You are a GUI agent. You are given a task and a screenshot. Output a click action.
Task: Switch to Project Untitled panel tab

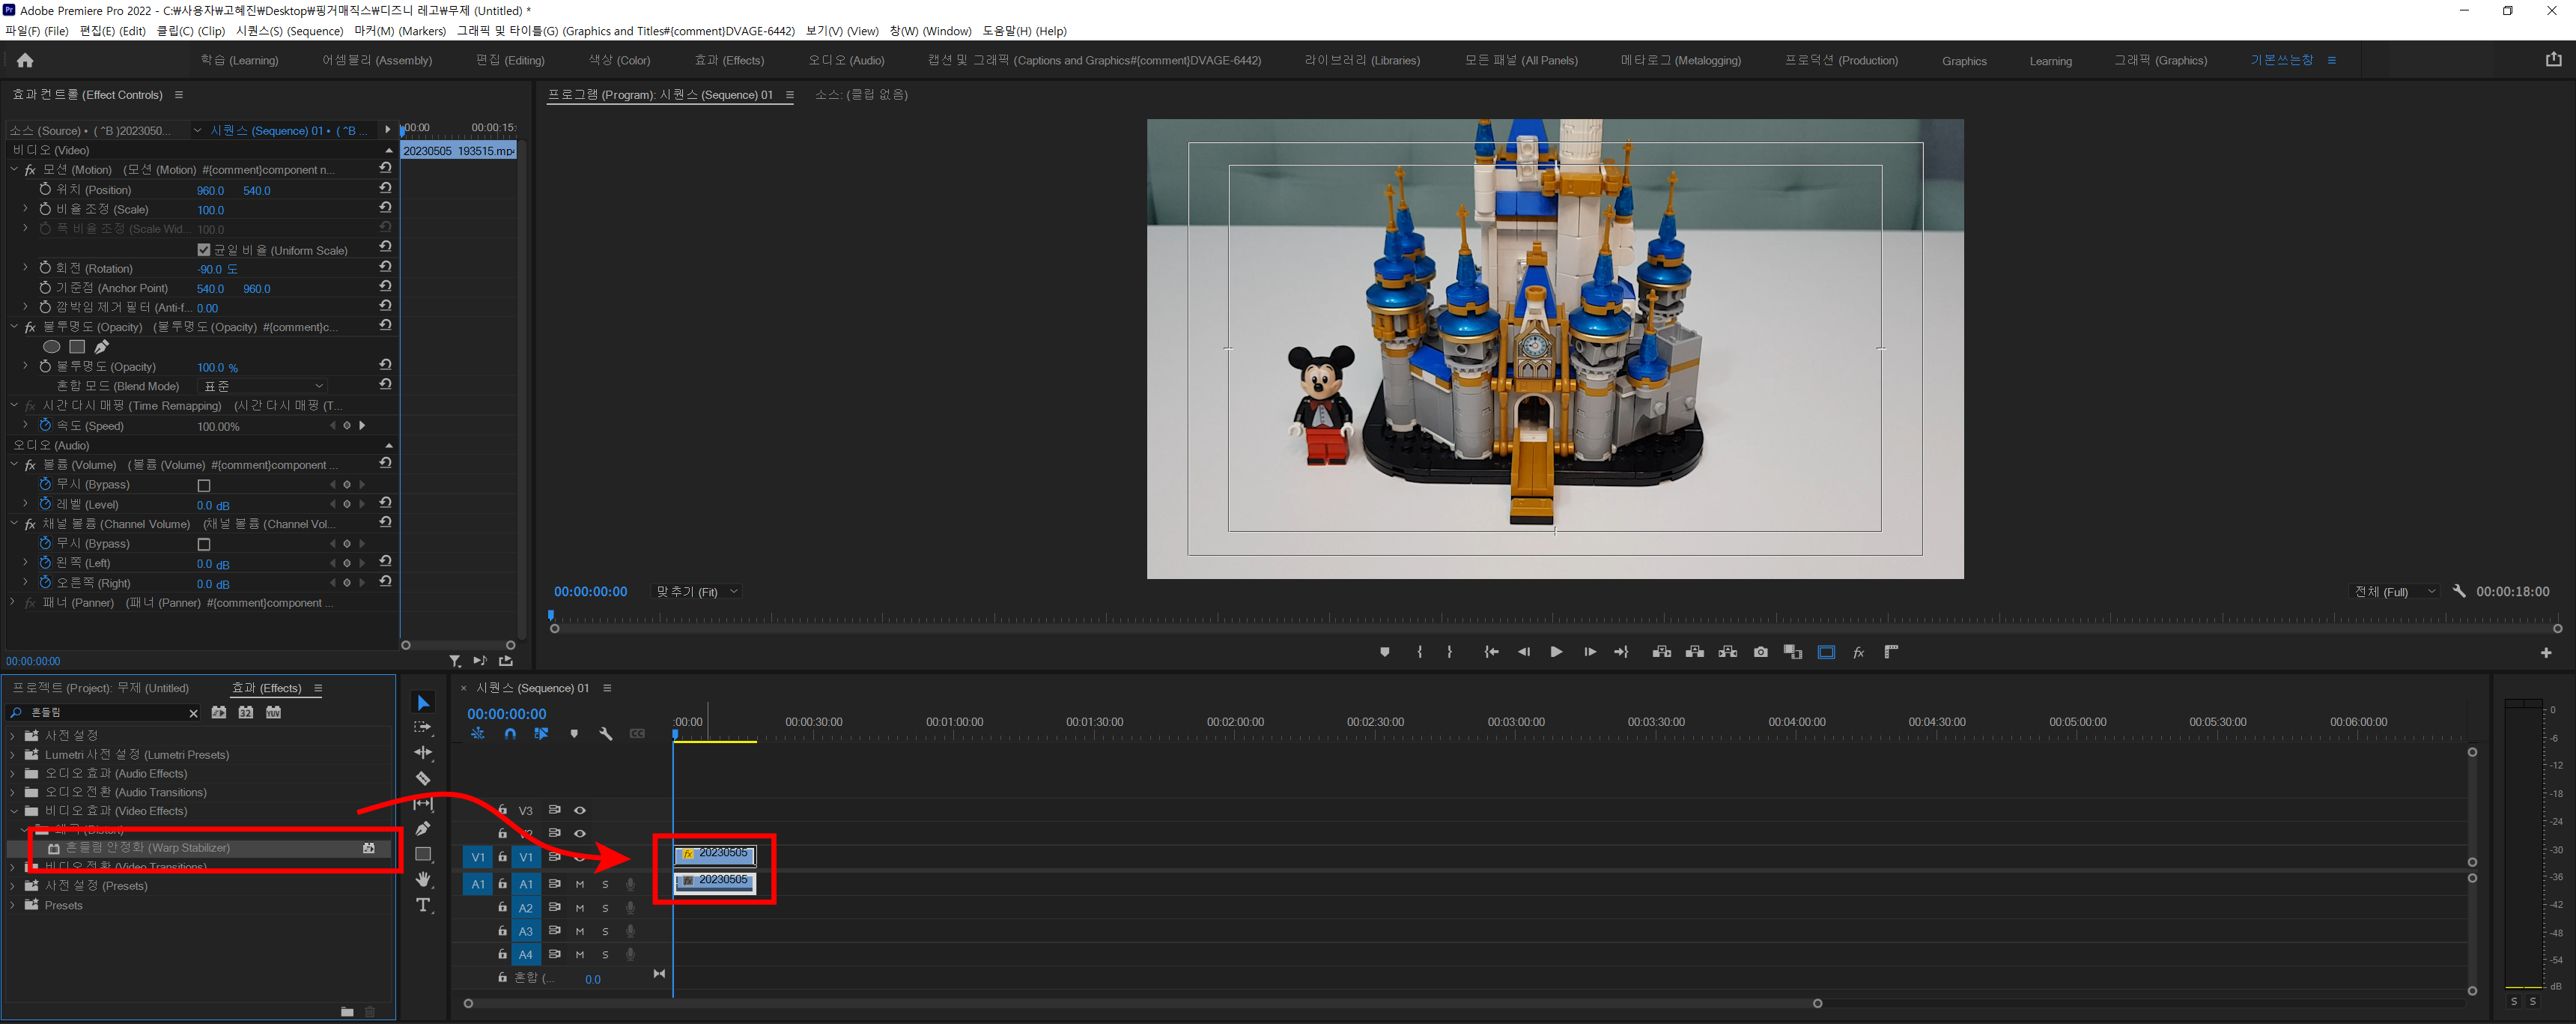100,688
